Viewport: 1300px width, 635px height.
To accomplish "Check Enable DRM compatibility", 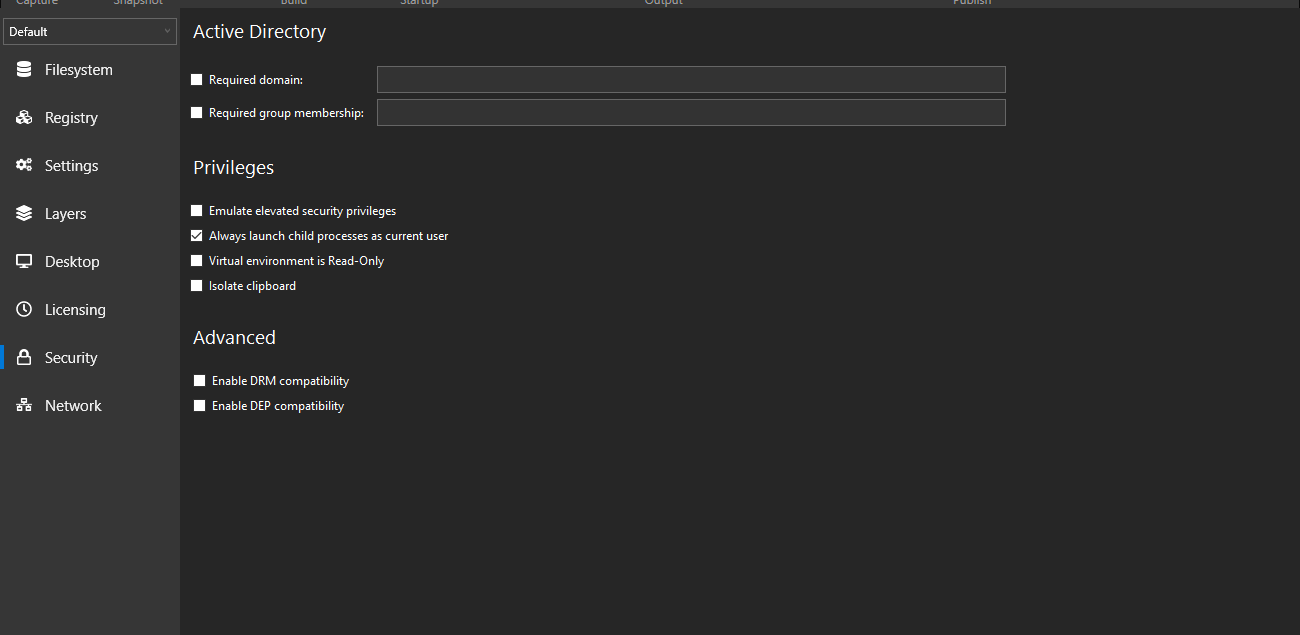I will (x=199, y=380).
